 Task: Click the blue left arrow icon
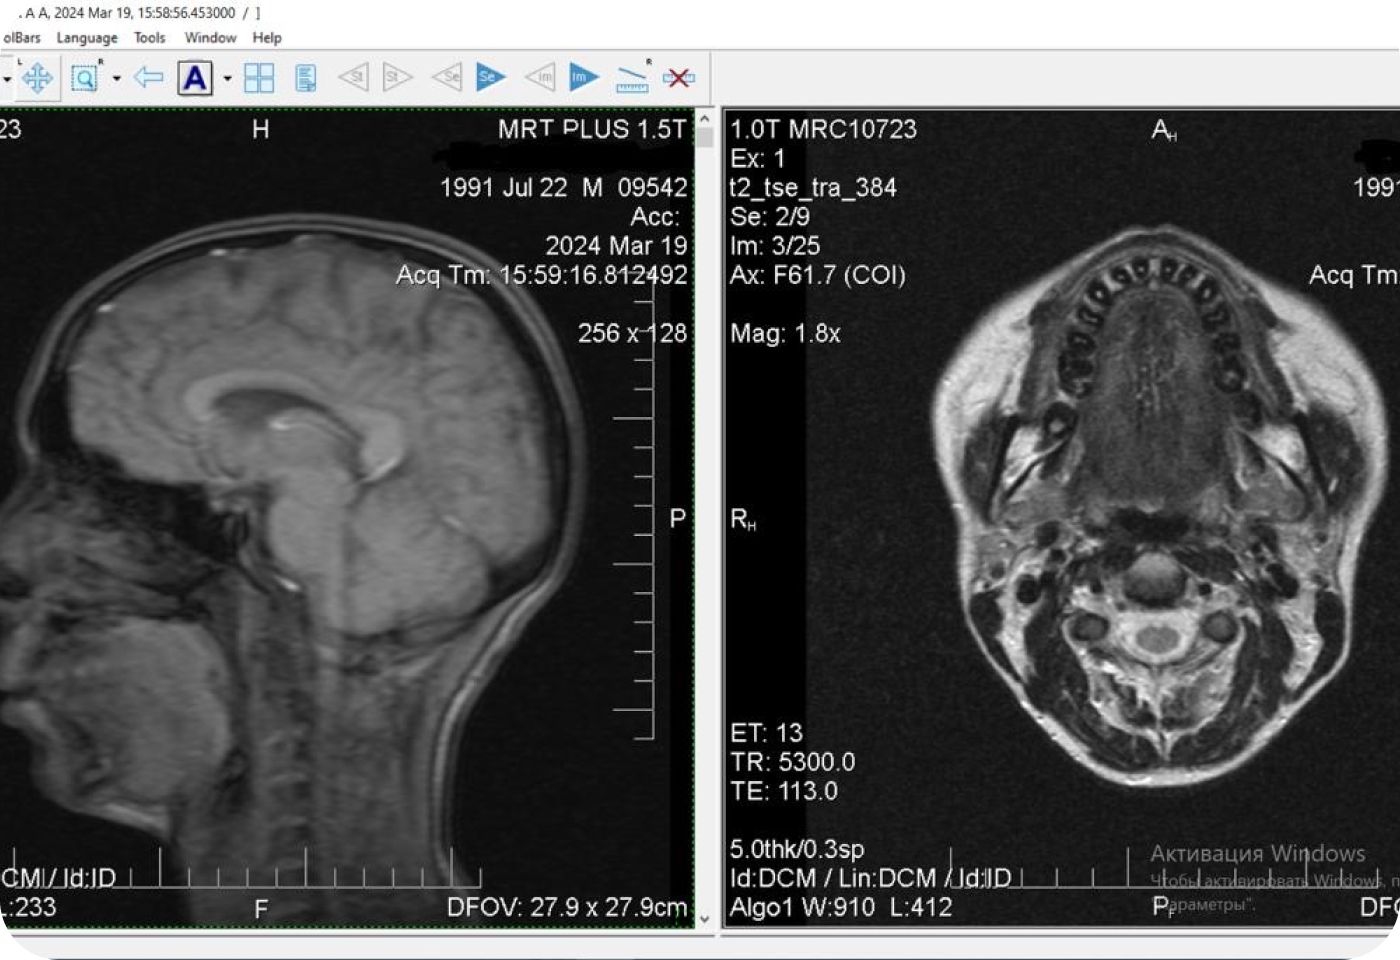[x=148, y=77]
